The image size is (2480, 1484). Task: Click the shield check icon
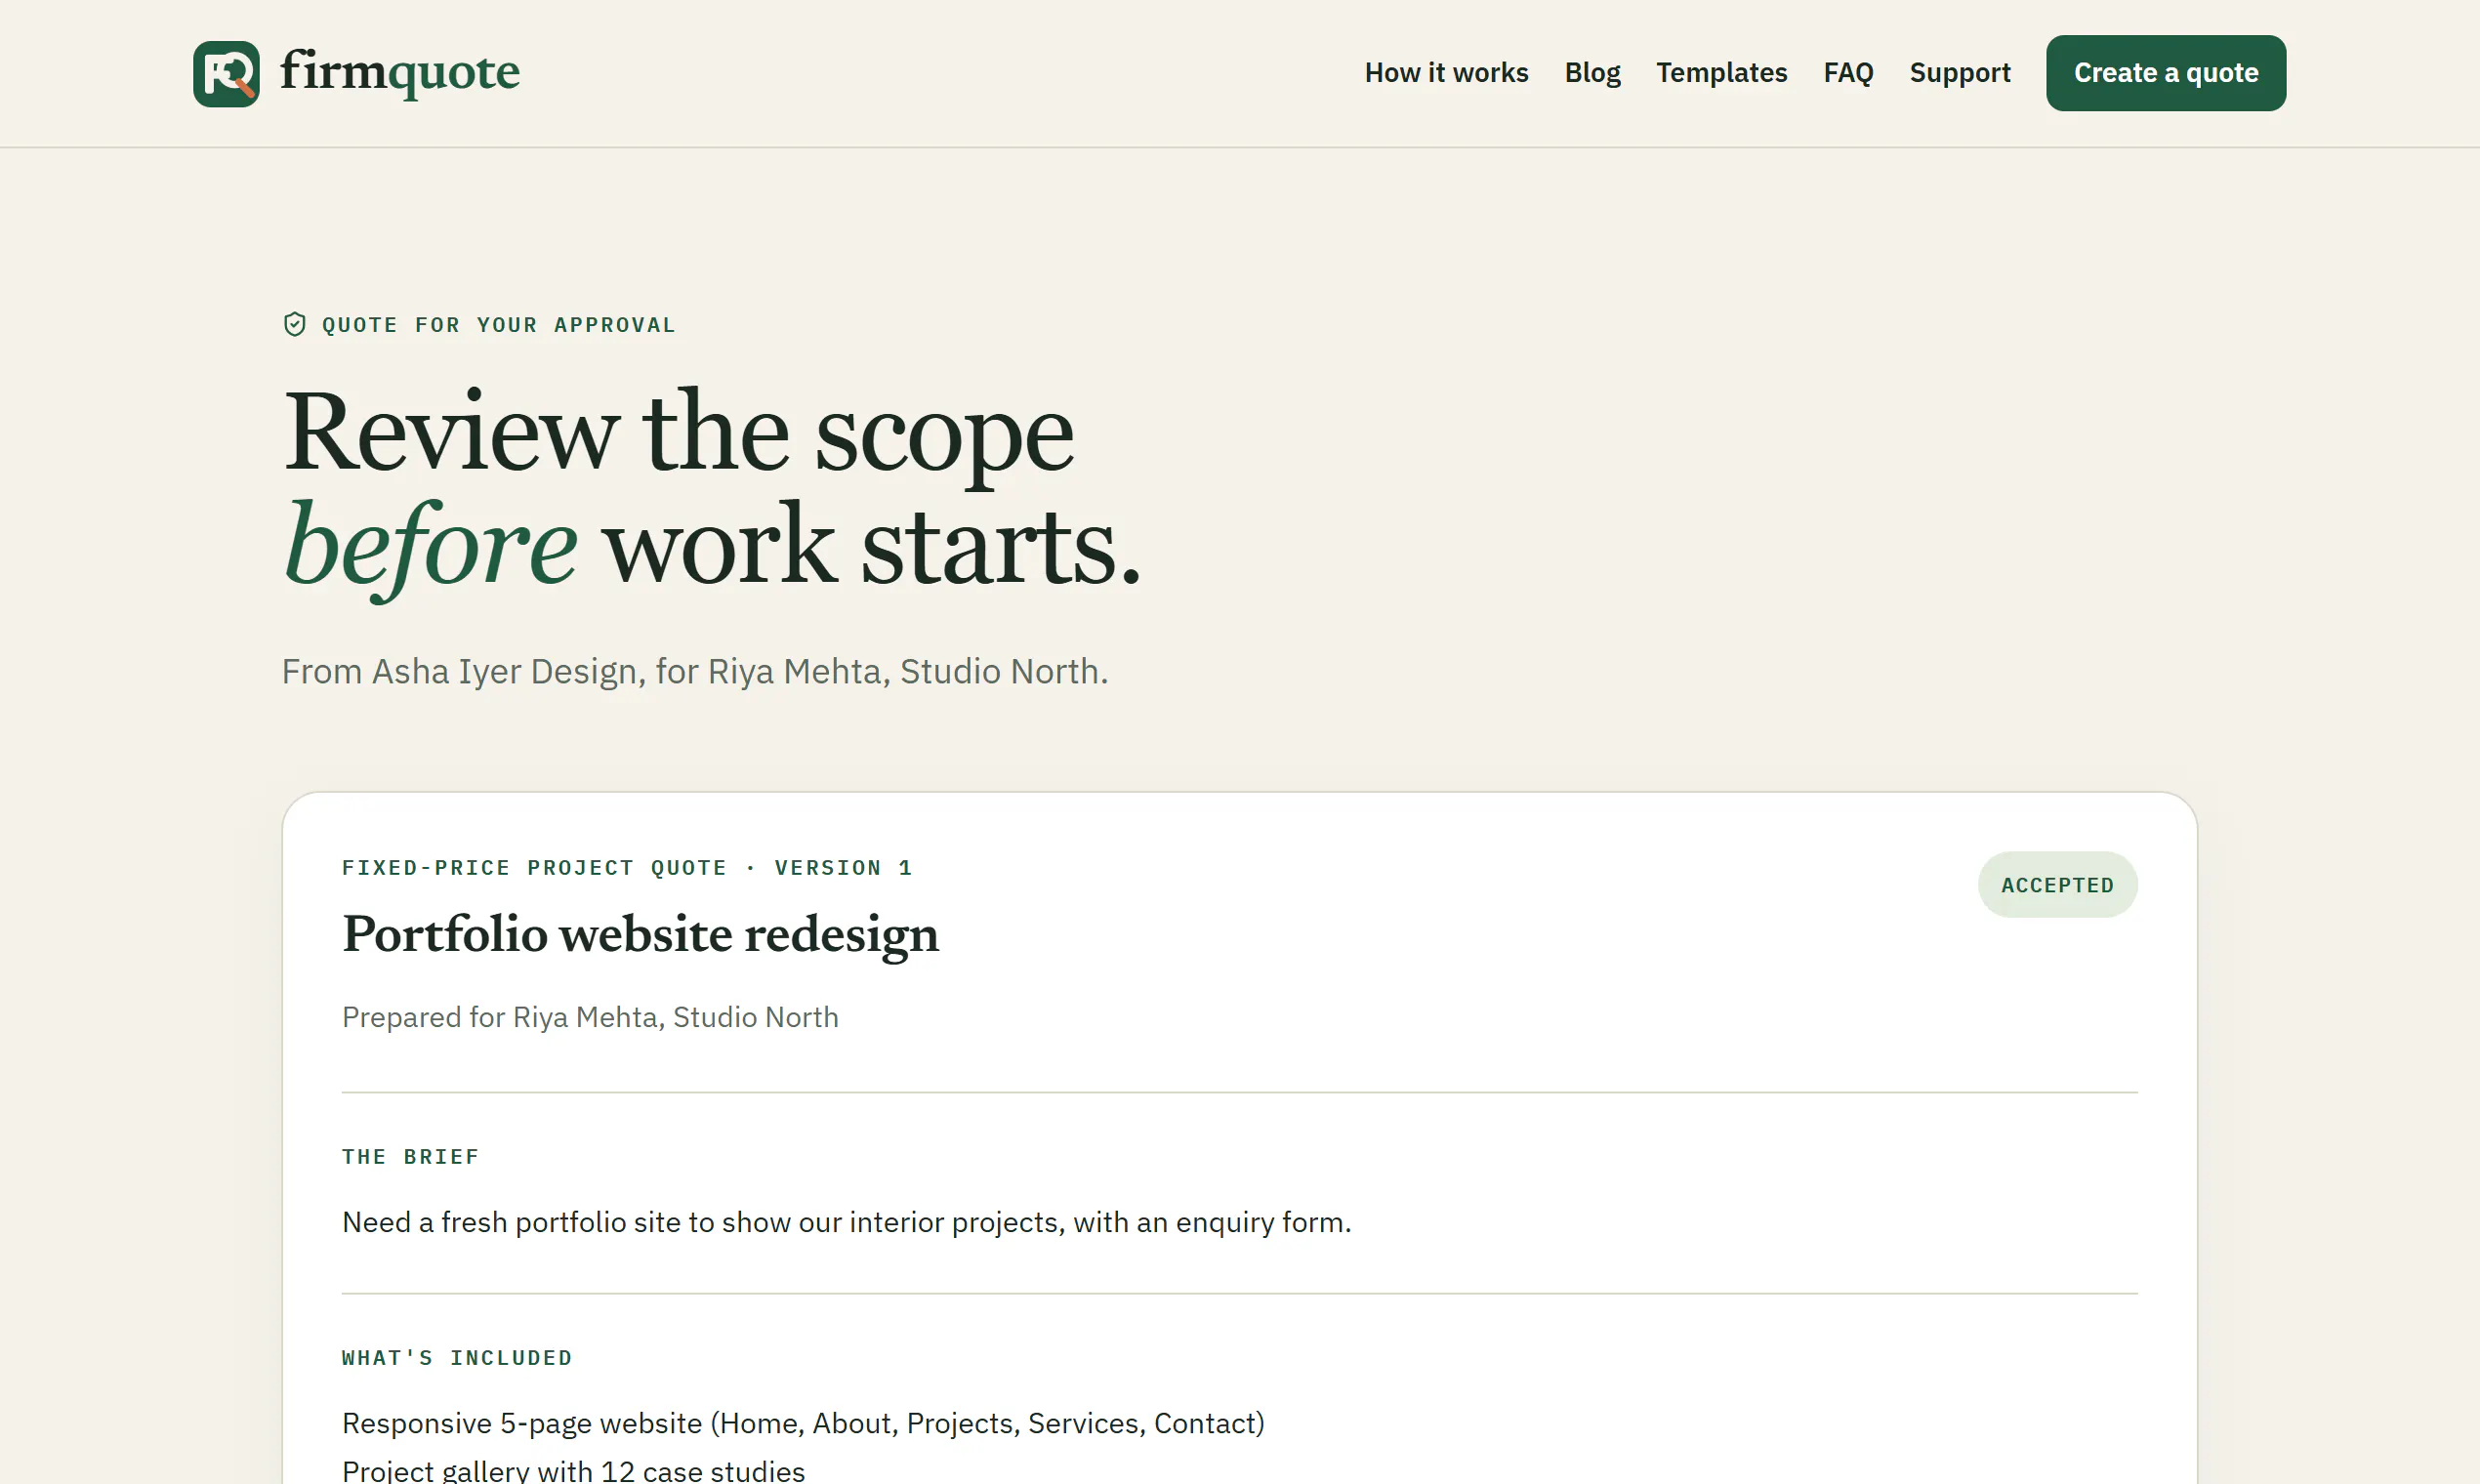[294, 324]
